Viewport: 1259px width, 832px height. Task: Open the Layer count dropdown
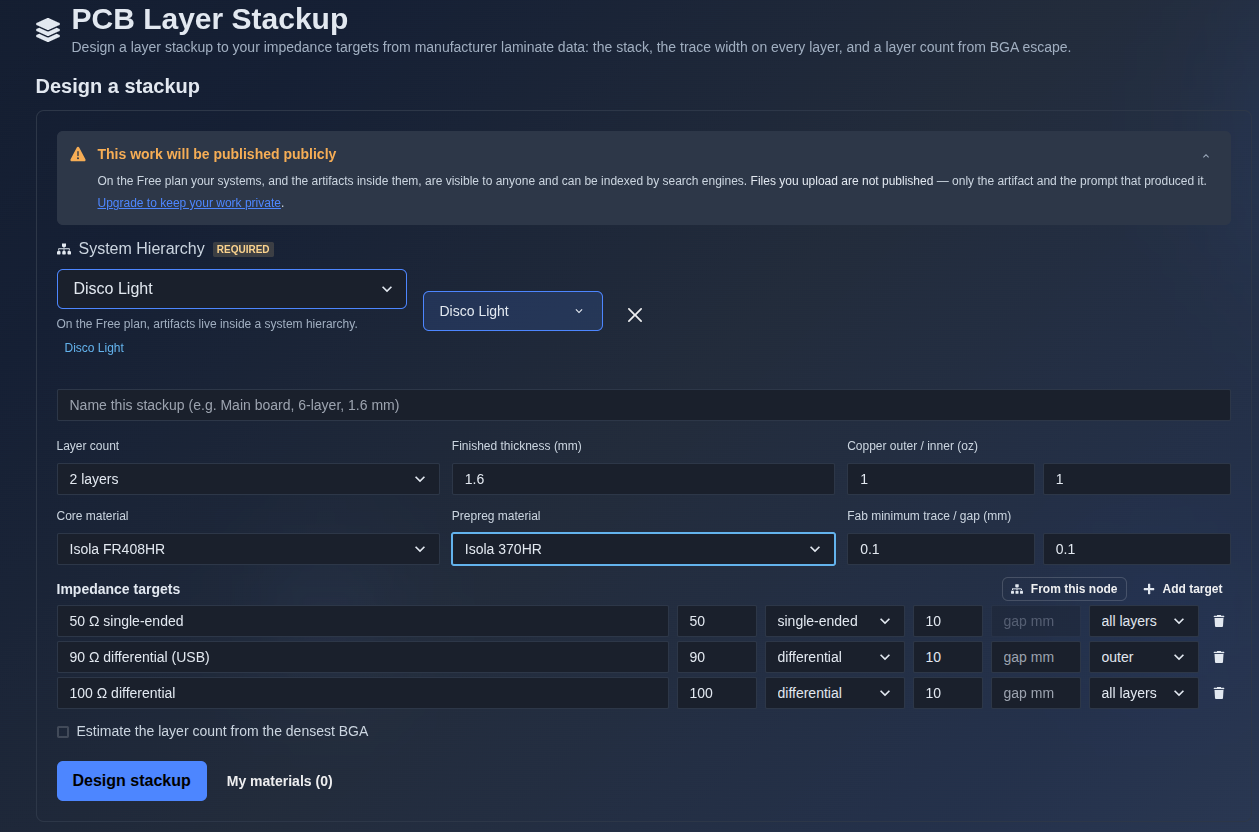pos(248,479)
